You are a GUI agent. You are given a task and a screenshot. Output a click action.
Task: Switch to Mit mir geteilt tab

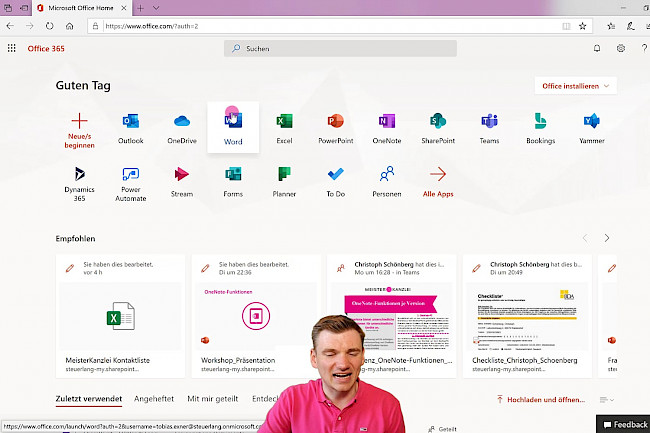213,399
